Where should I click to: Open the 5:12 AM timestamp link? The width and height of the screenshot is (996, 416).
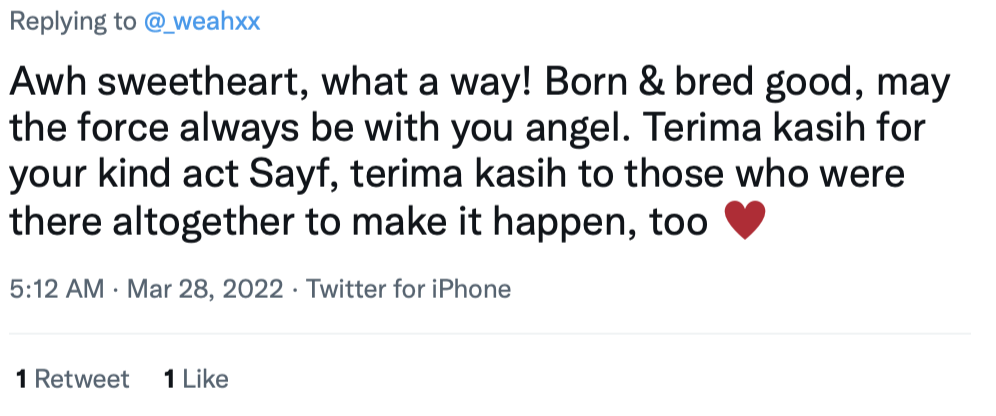point(57,289)
